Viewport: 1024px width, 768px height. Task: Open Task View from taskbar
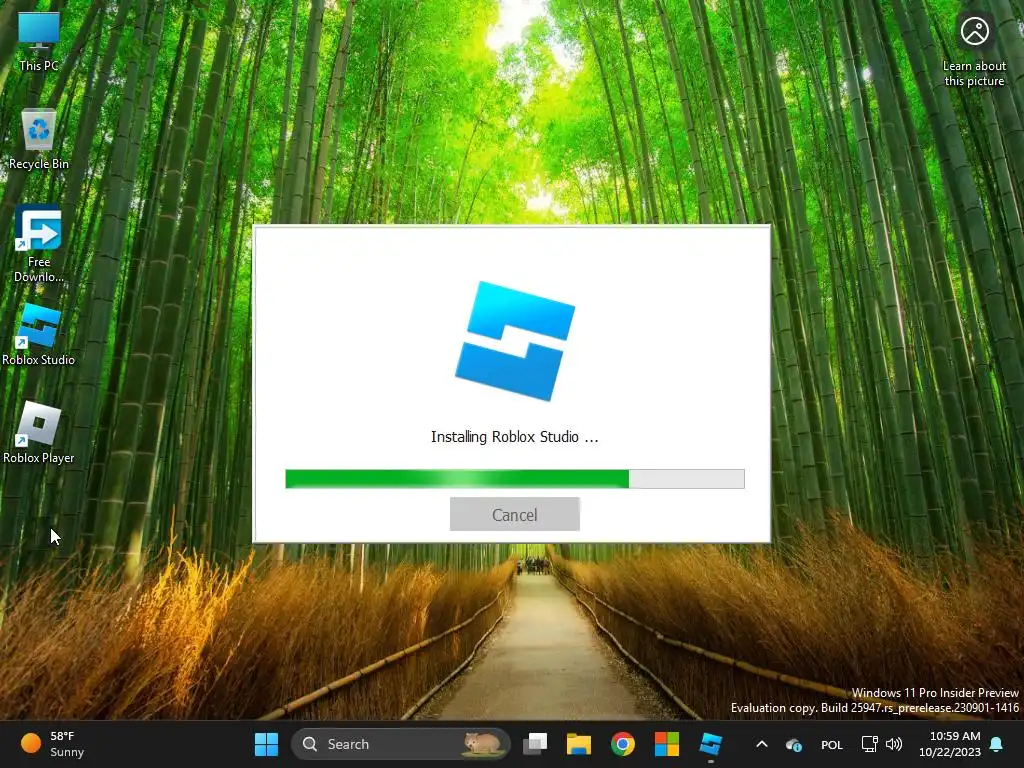pos(536,744)
